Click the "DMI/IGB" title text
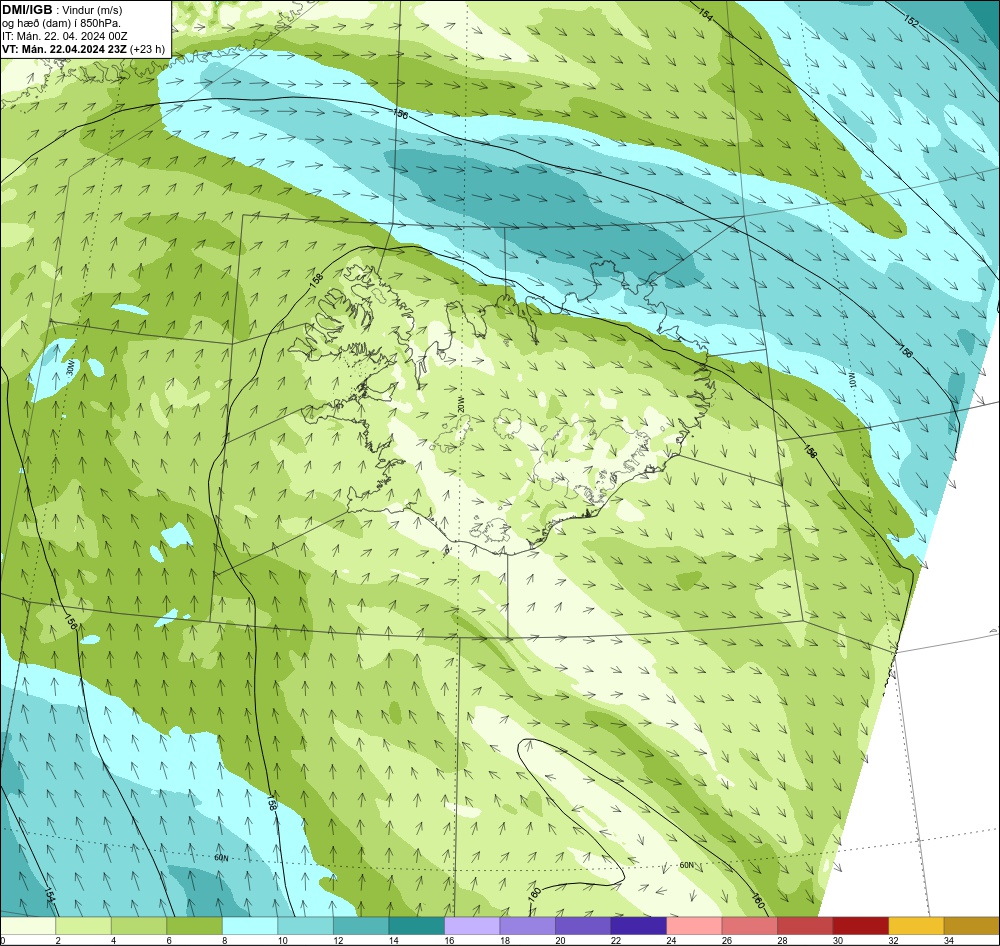The image size is (1000, 946). (x=27, y=10)
